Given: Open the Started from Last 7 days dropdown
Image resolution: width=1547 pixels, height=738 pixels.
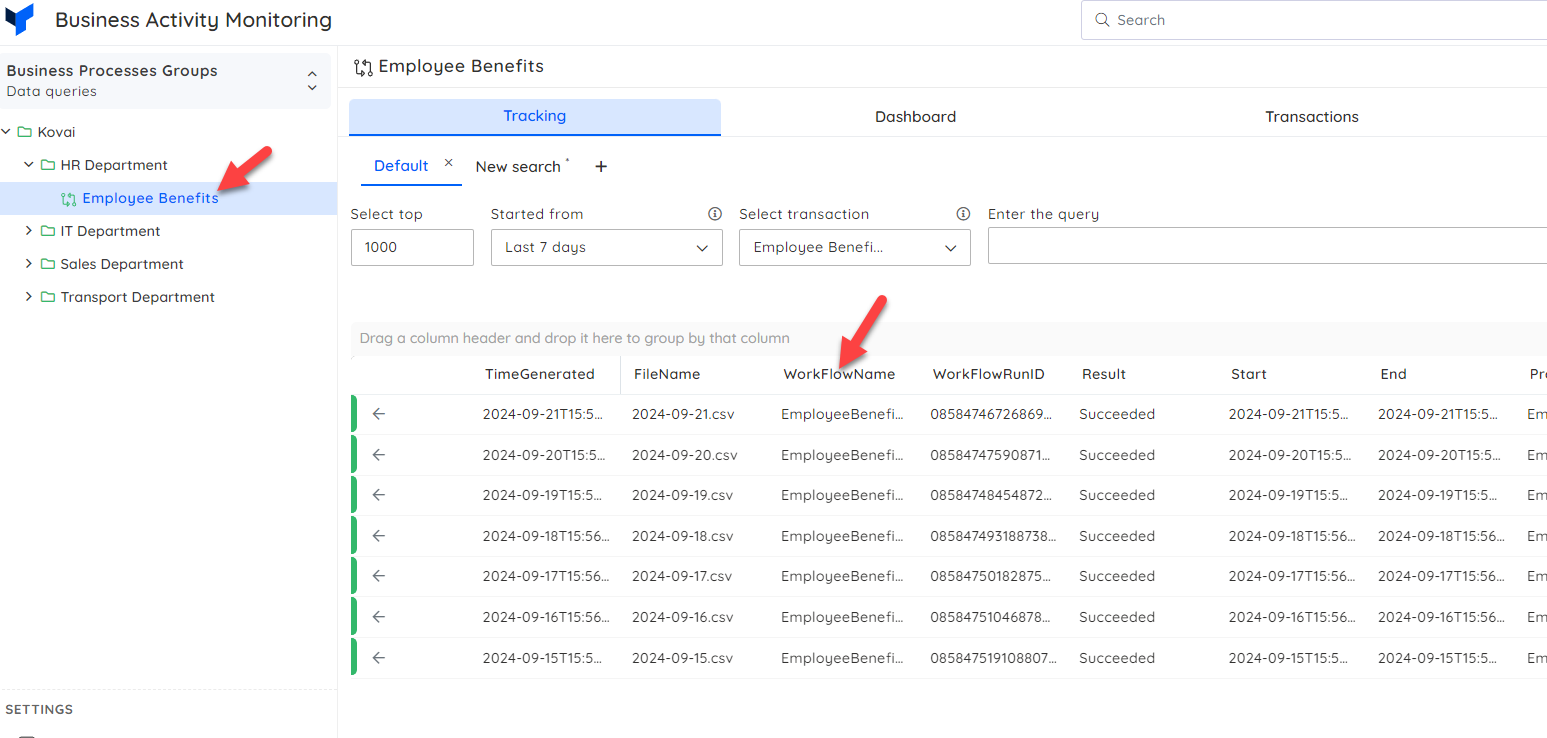Looking at the screenshot, I should 607,248.
